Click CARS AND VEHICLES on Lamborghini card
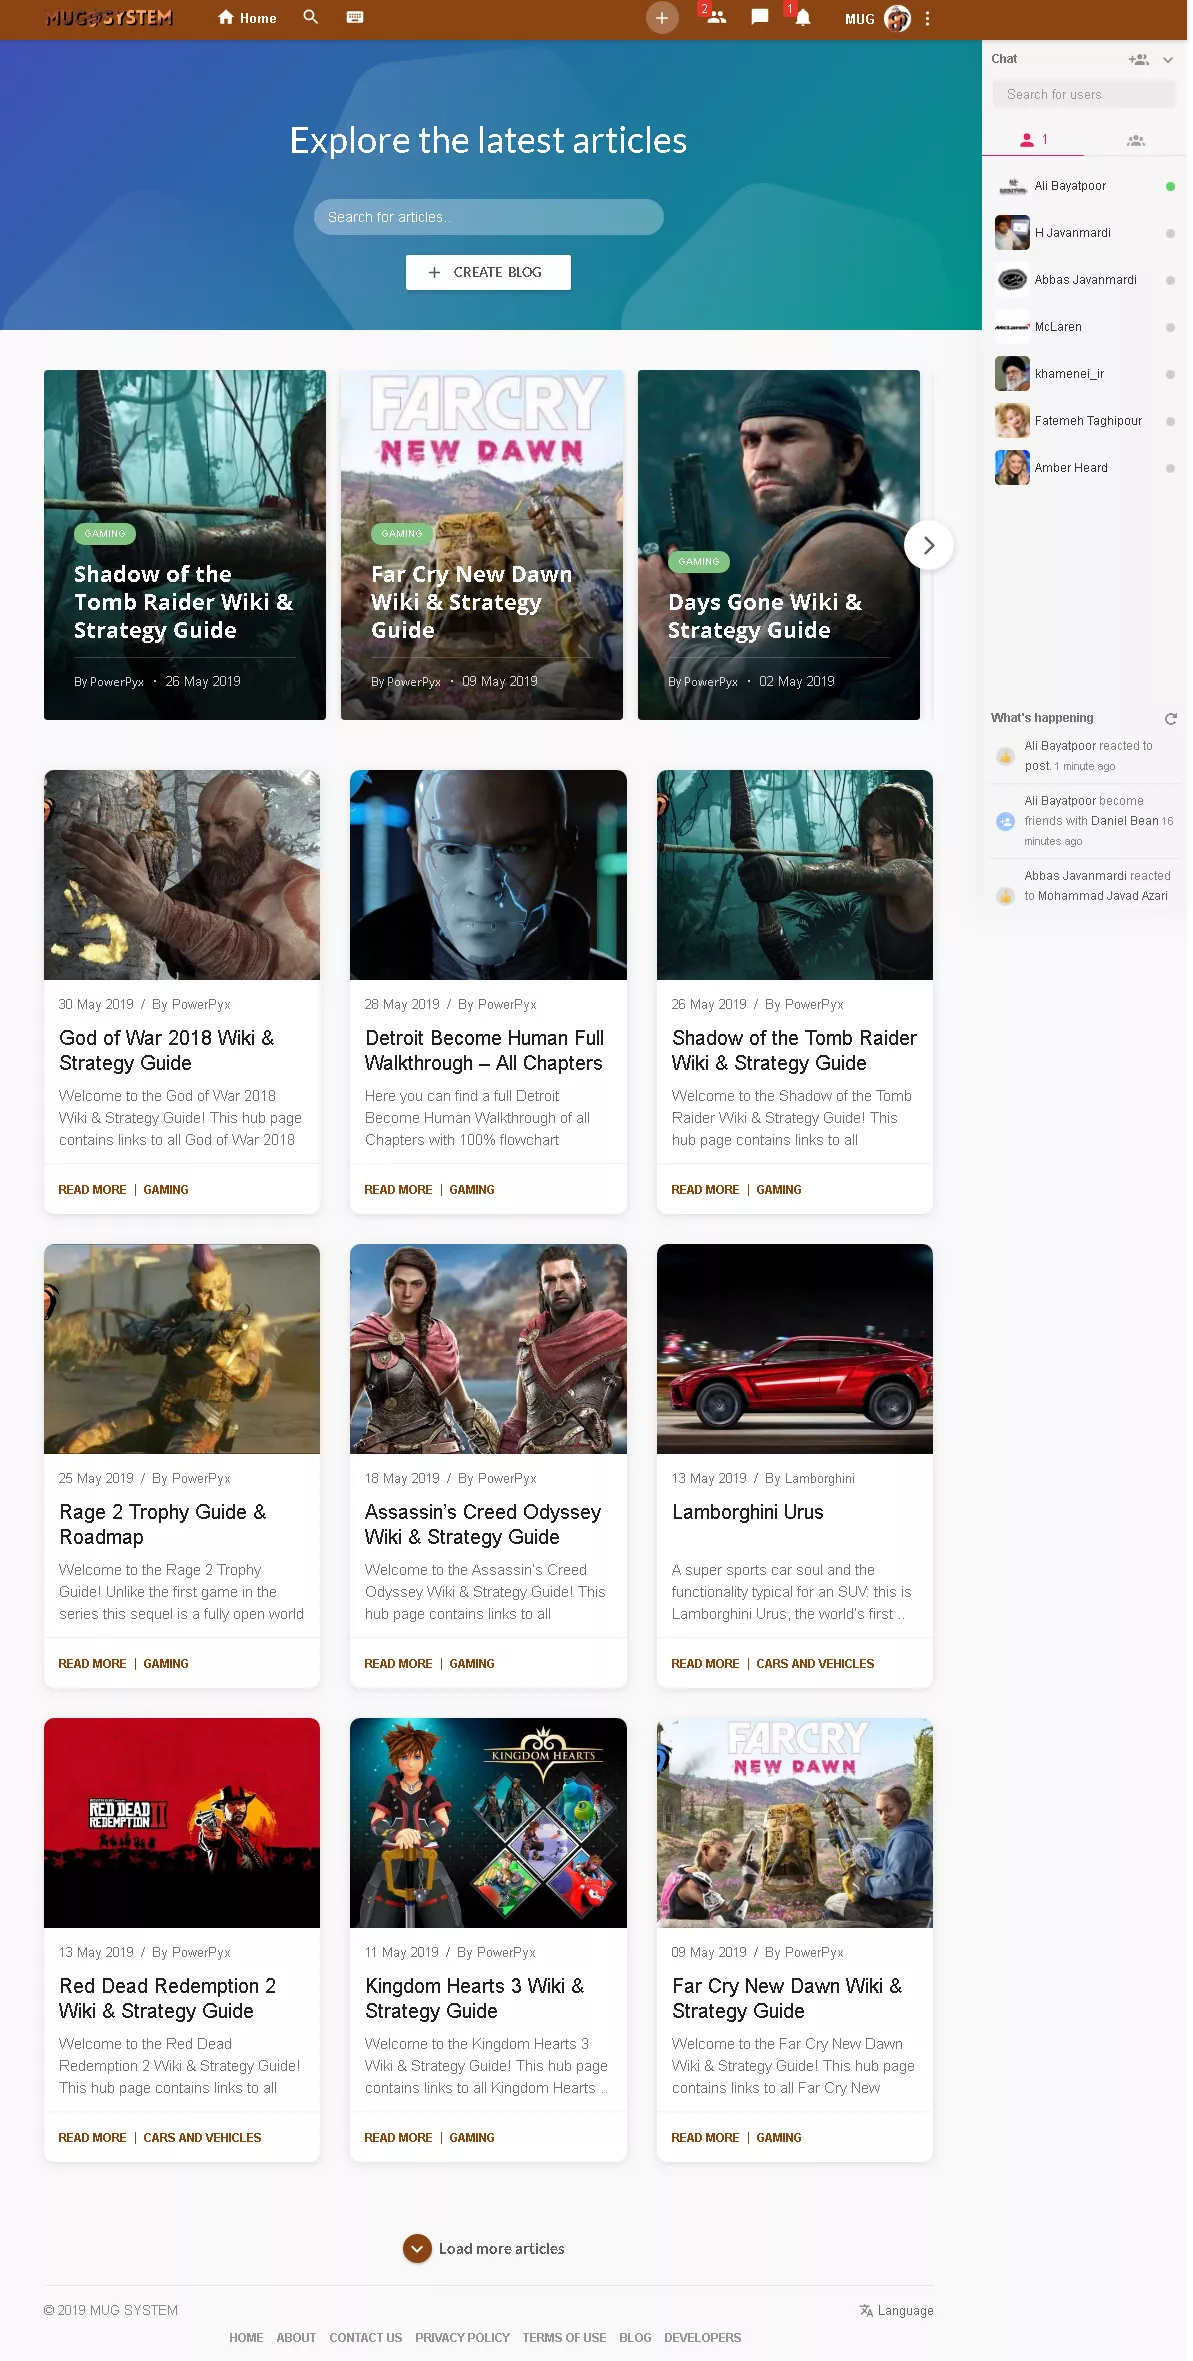1193x2361 pixels. (815, 1663)
